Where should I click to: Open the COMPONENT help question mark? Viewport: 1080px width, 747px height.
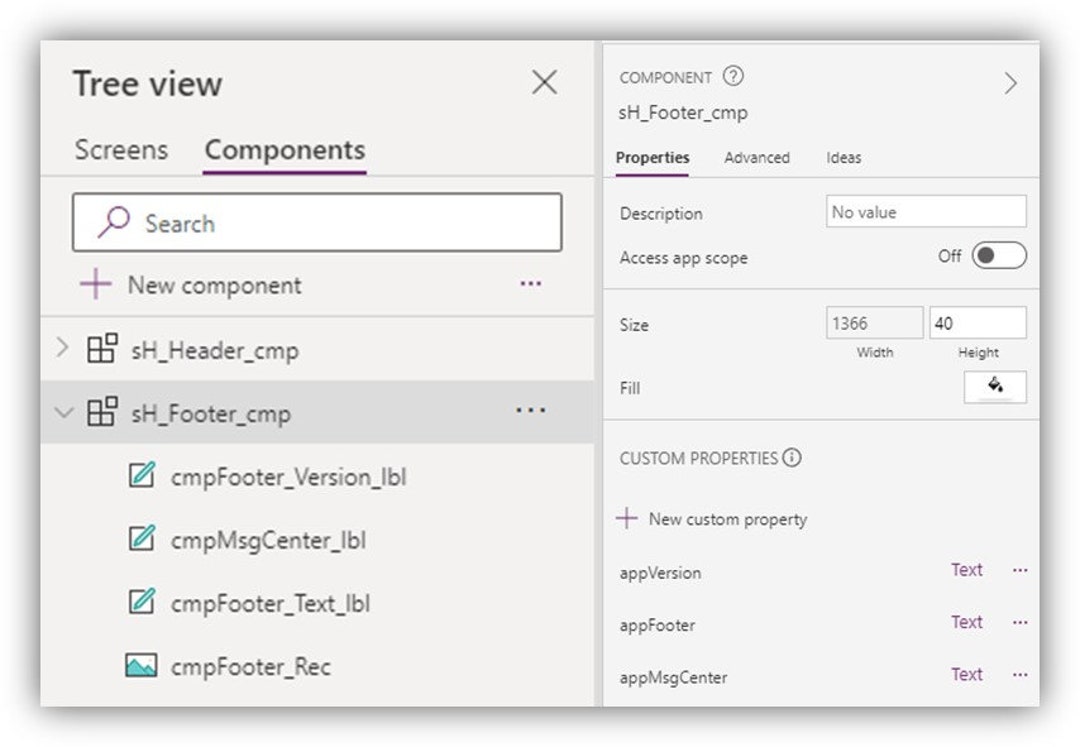[731, 76]
